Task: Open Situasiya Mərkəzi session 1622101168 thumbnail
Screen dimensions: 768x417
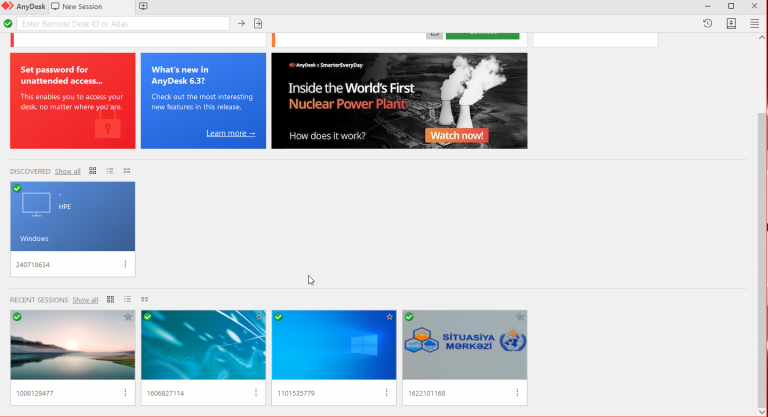Action: click(x=465, y=345)
